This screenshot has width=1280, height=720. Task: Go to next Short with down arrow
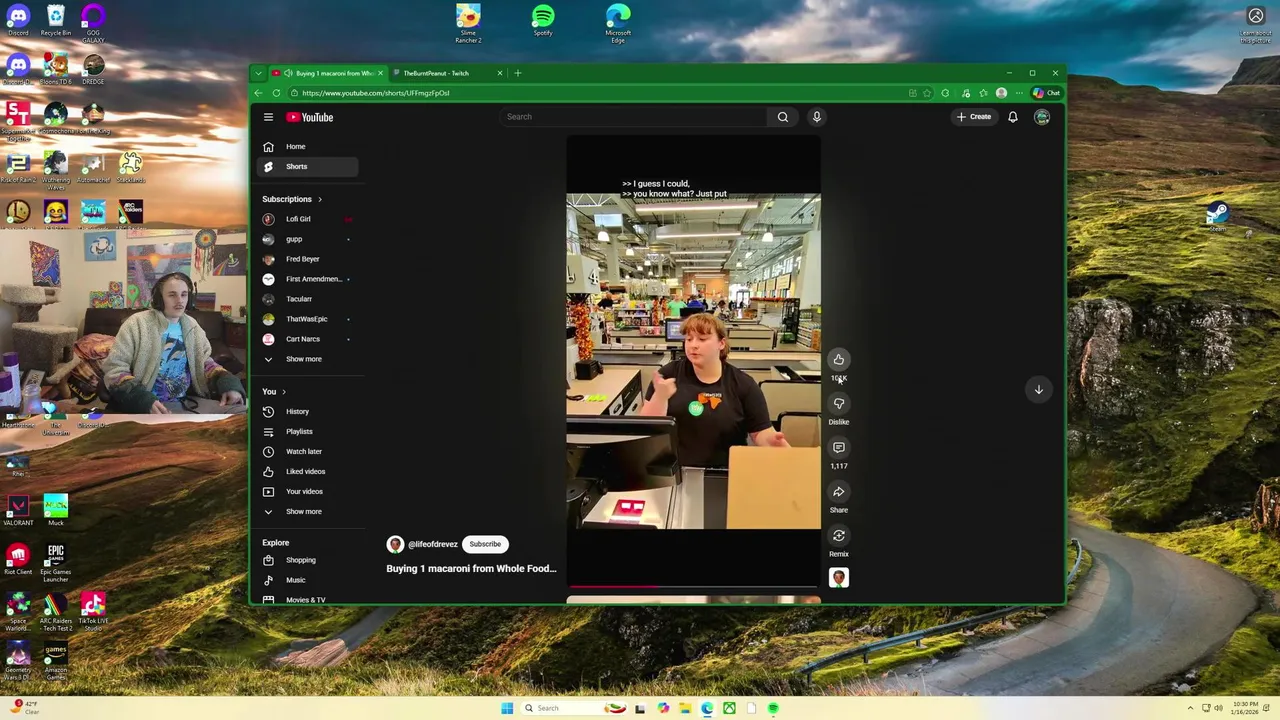click(1038, 390)
